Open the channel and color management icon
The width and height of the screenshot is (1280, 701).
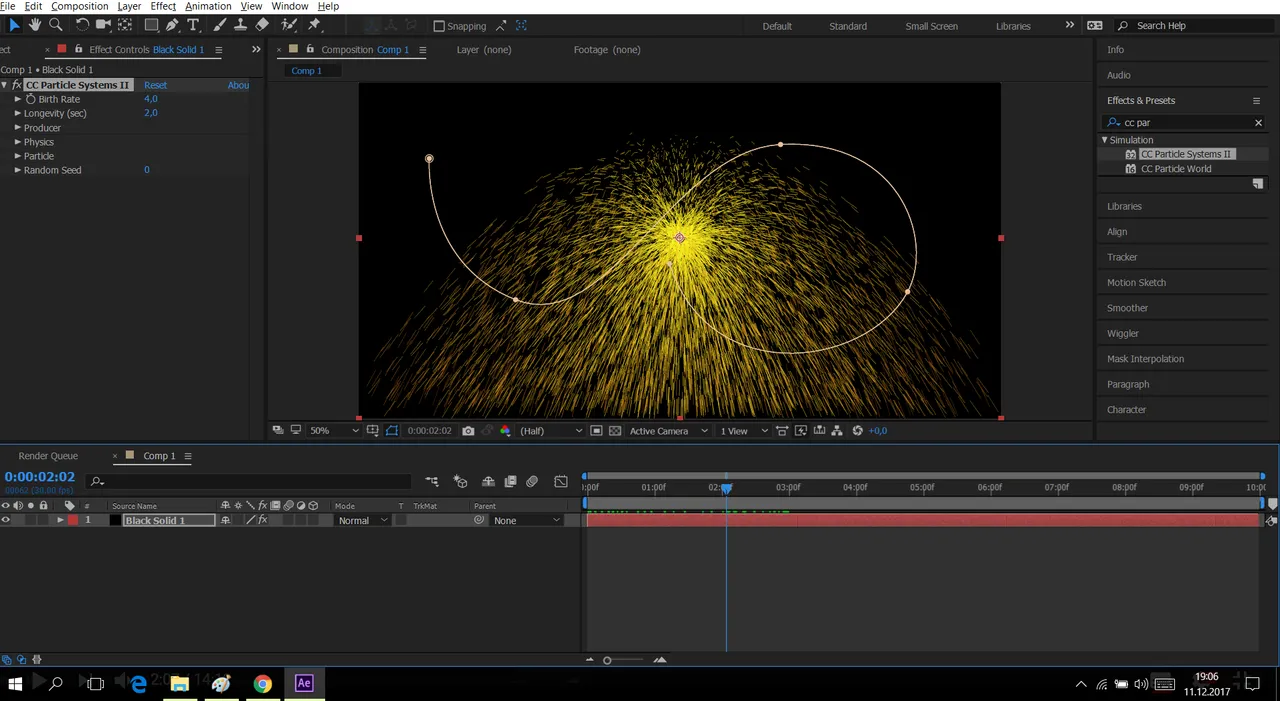click(505, 431)
